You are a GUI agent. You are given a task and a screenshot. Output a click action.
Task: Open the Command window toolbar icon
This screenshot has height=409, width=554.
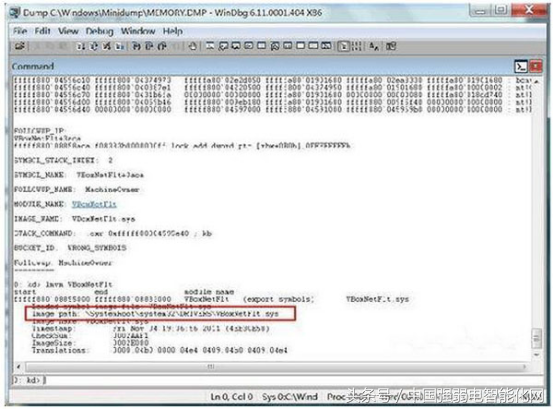tap(210, 46)
